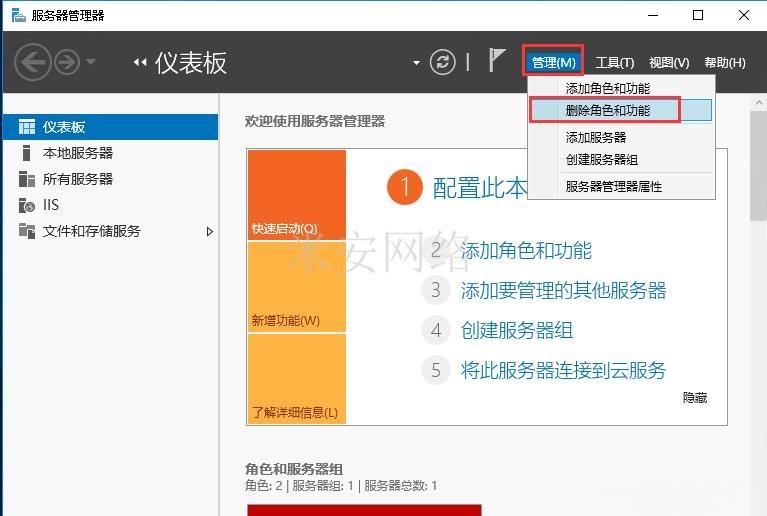Click the 服务器管理器 title bar app icon

[19, 15]
